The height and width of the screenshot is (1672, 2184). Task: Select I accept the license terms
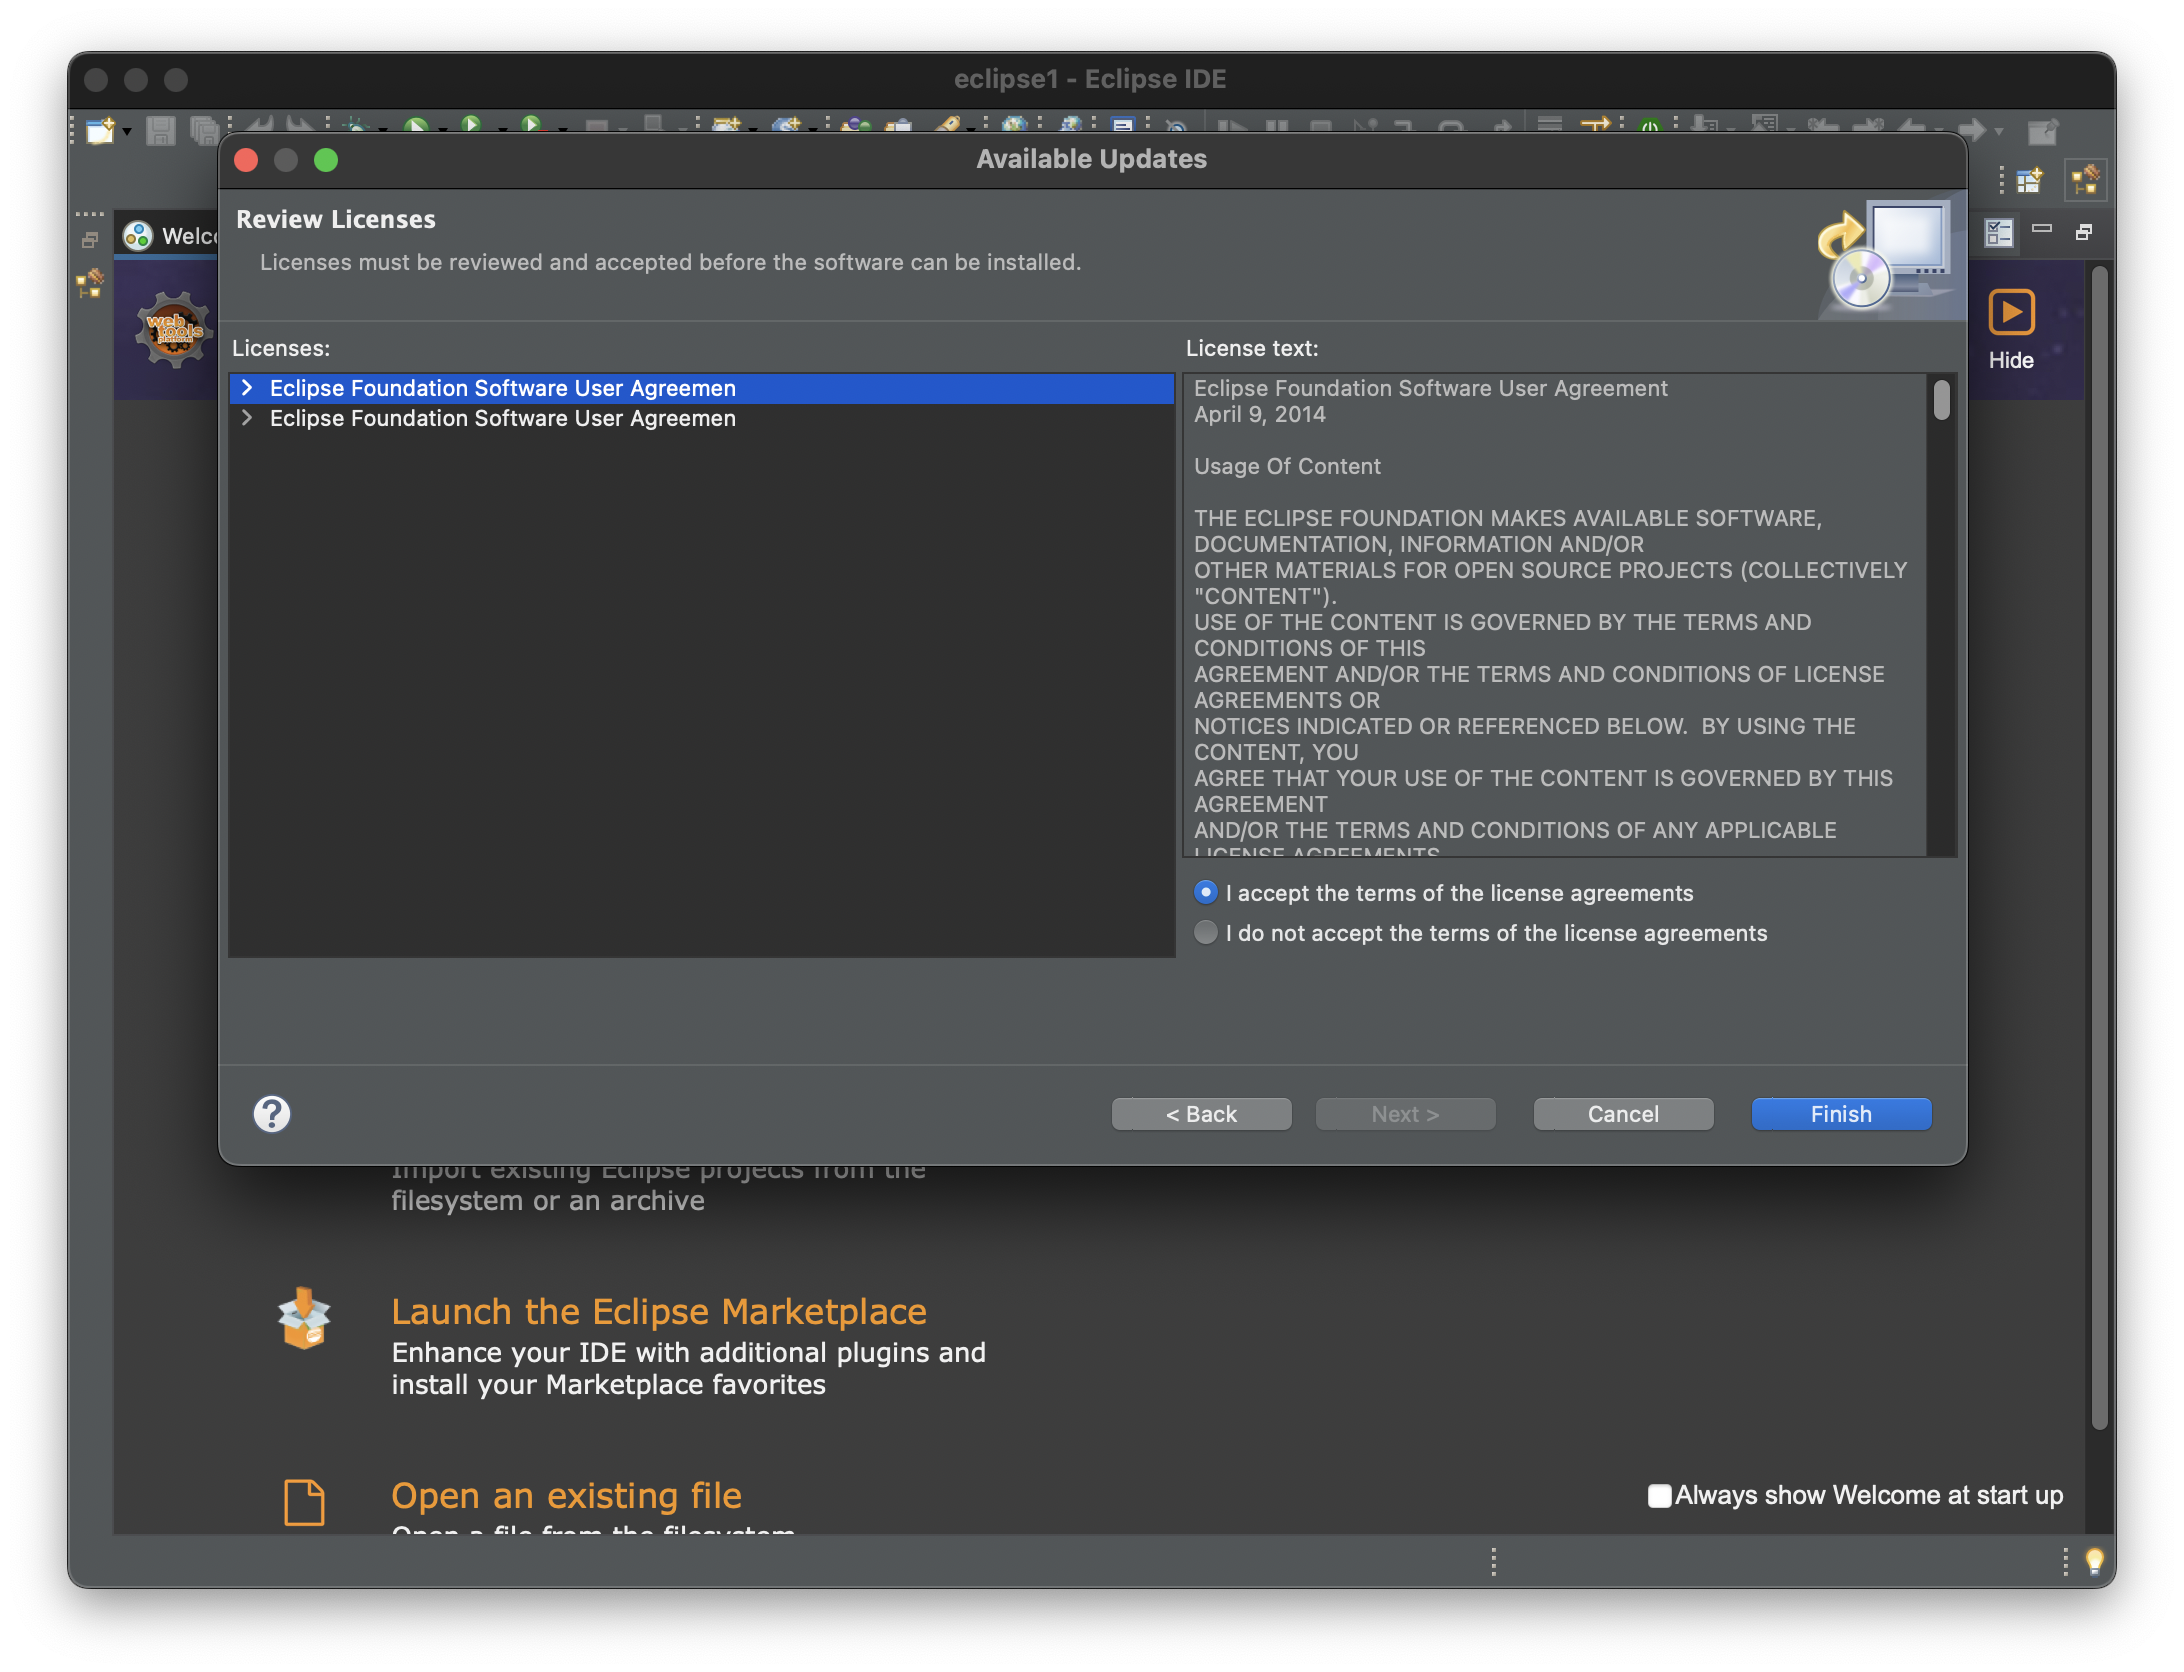[1206, 892]
